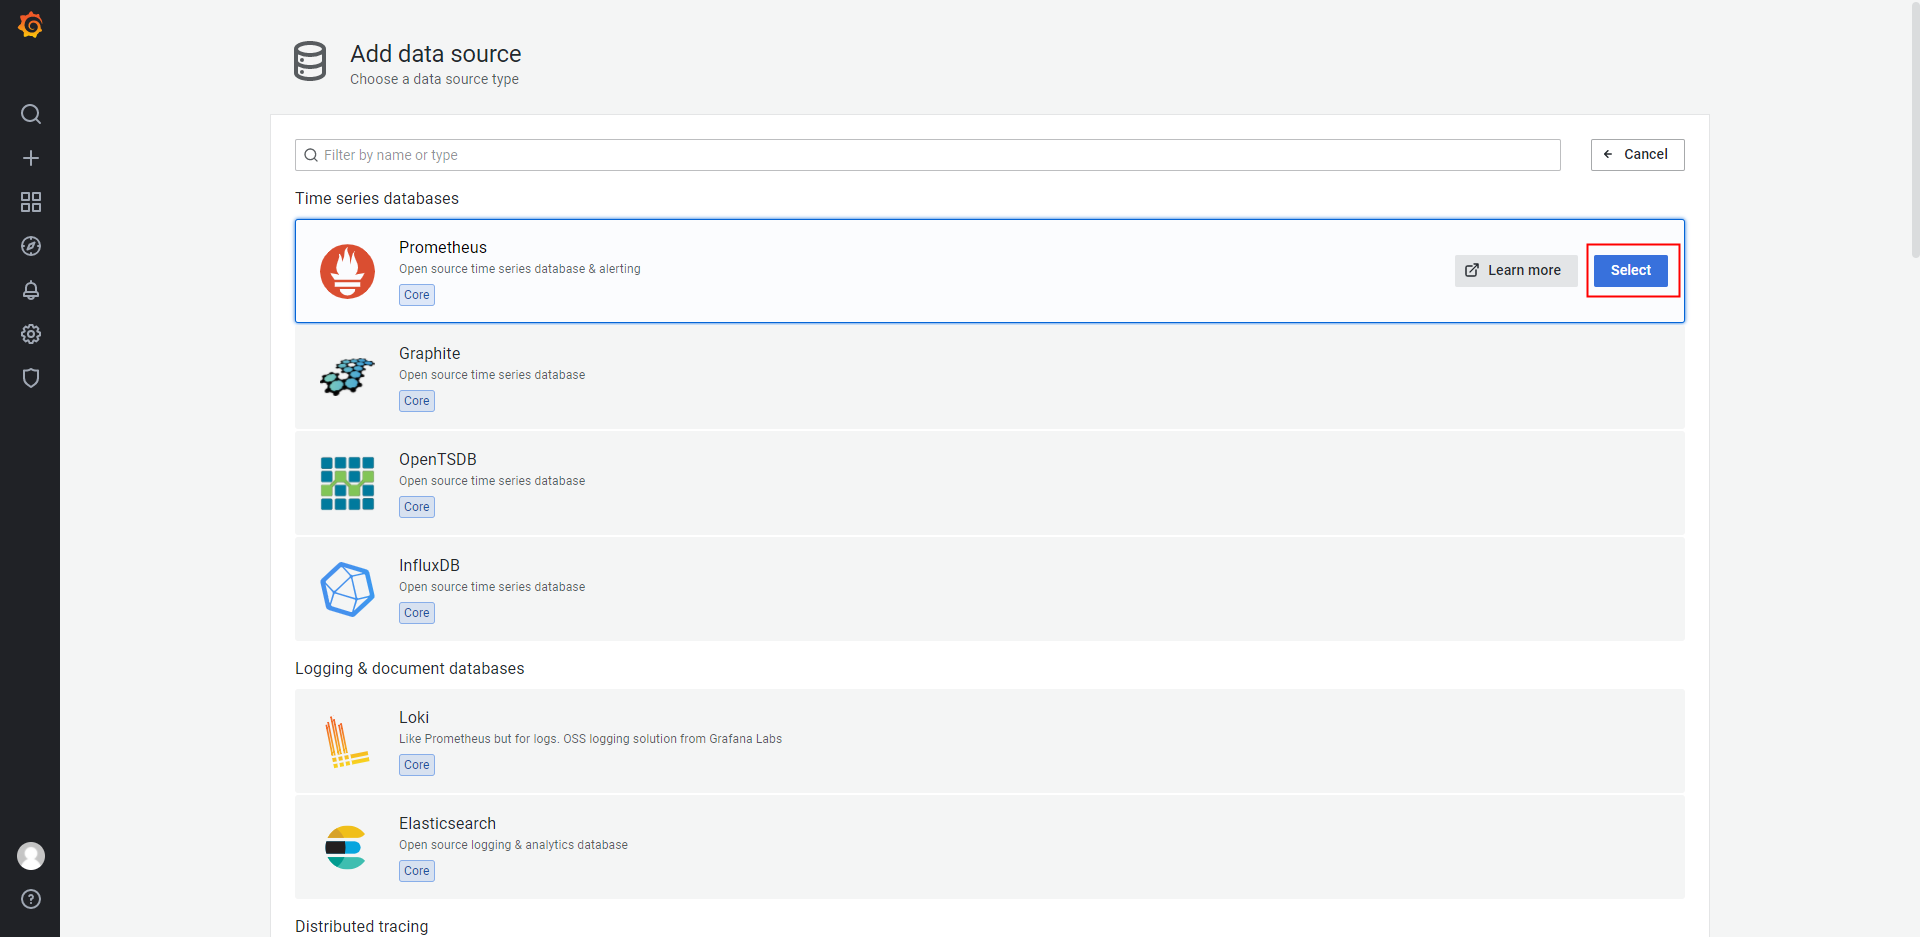Click the Loki description about OSS logging

tap(590, 739)
